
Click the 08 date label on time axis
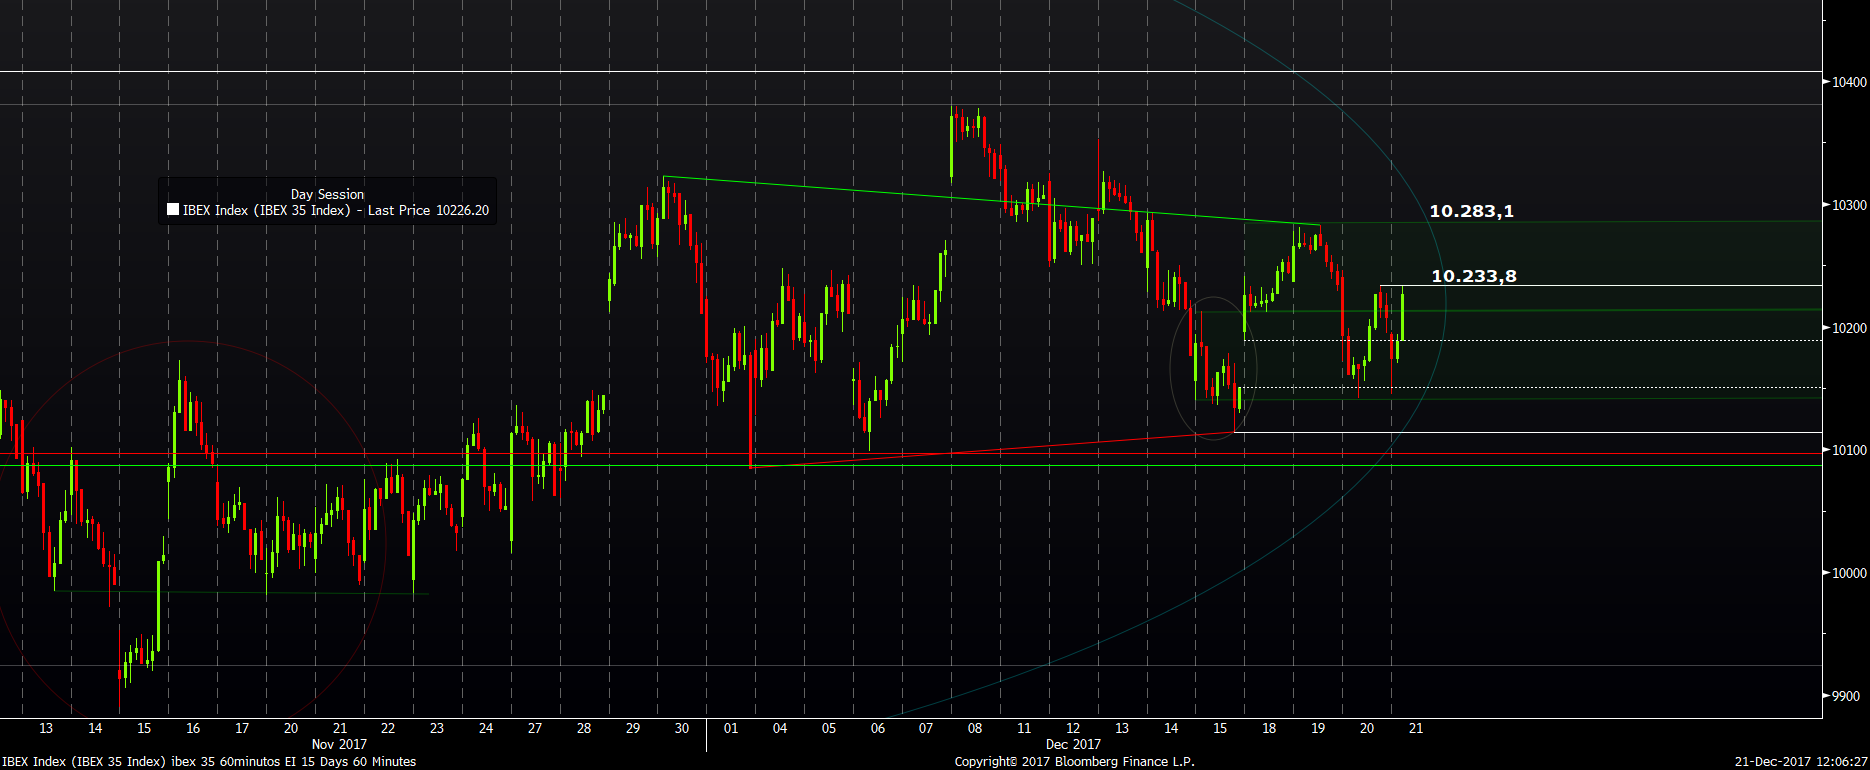tap(975, 728)
